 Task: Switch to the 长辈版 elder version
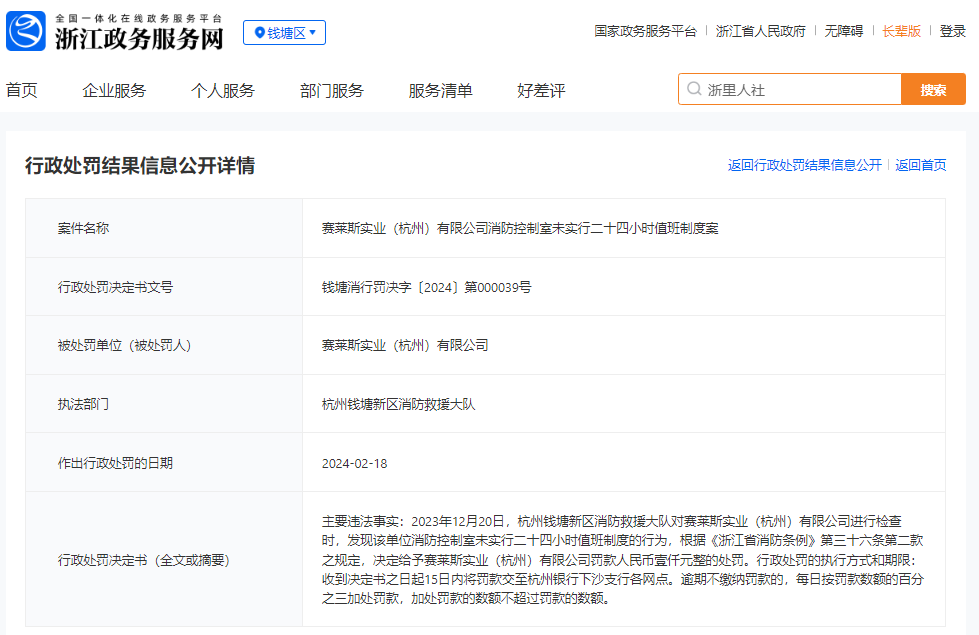click(902, 31)
